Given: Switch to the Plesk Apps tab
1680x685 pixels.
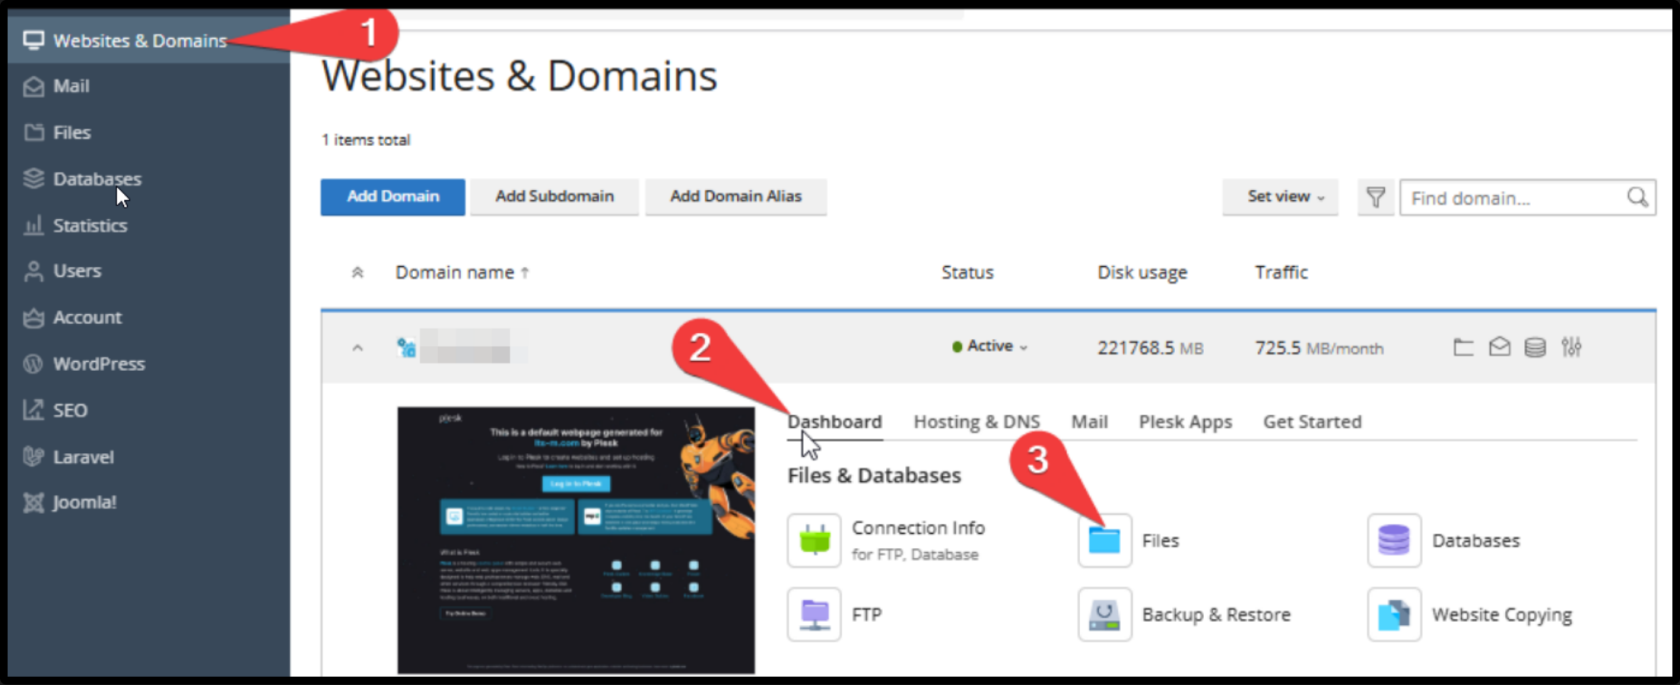Looking at the screenshot, I should point(1185,422).
